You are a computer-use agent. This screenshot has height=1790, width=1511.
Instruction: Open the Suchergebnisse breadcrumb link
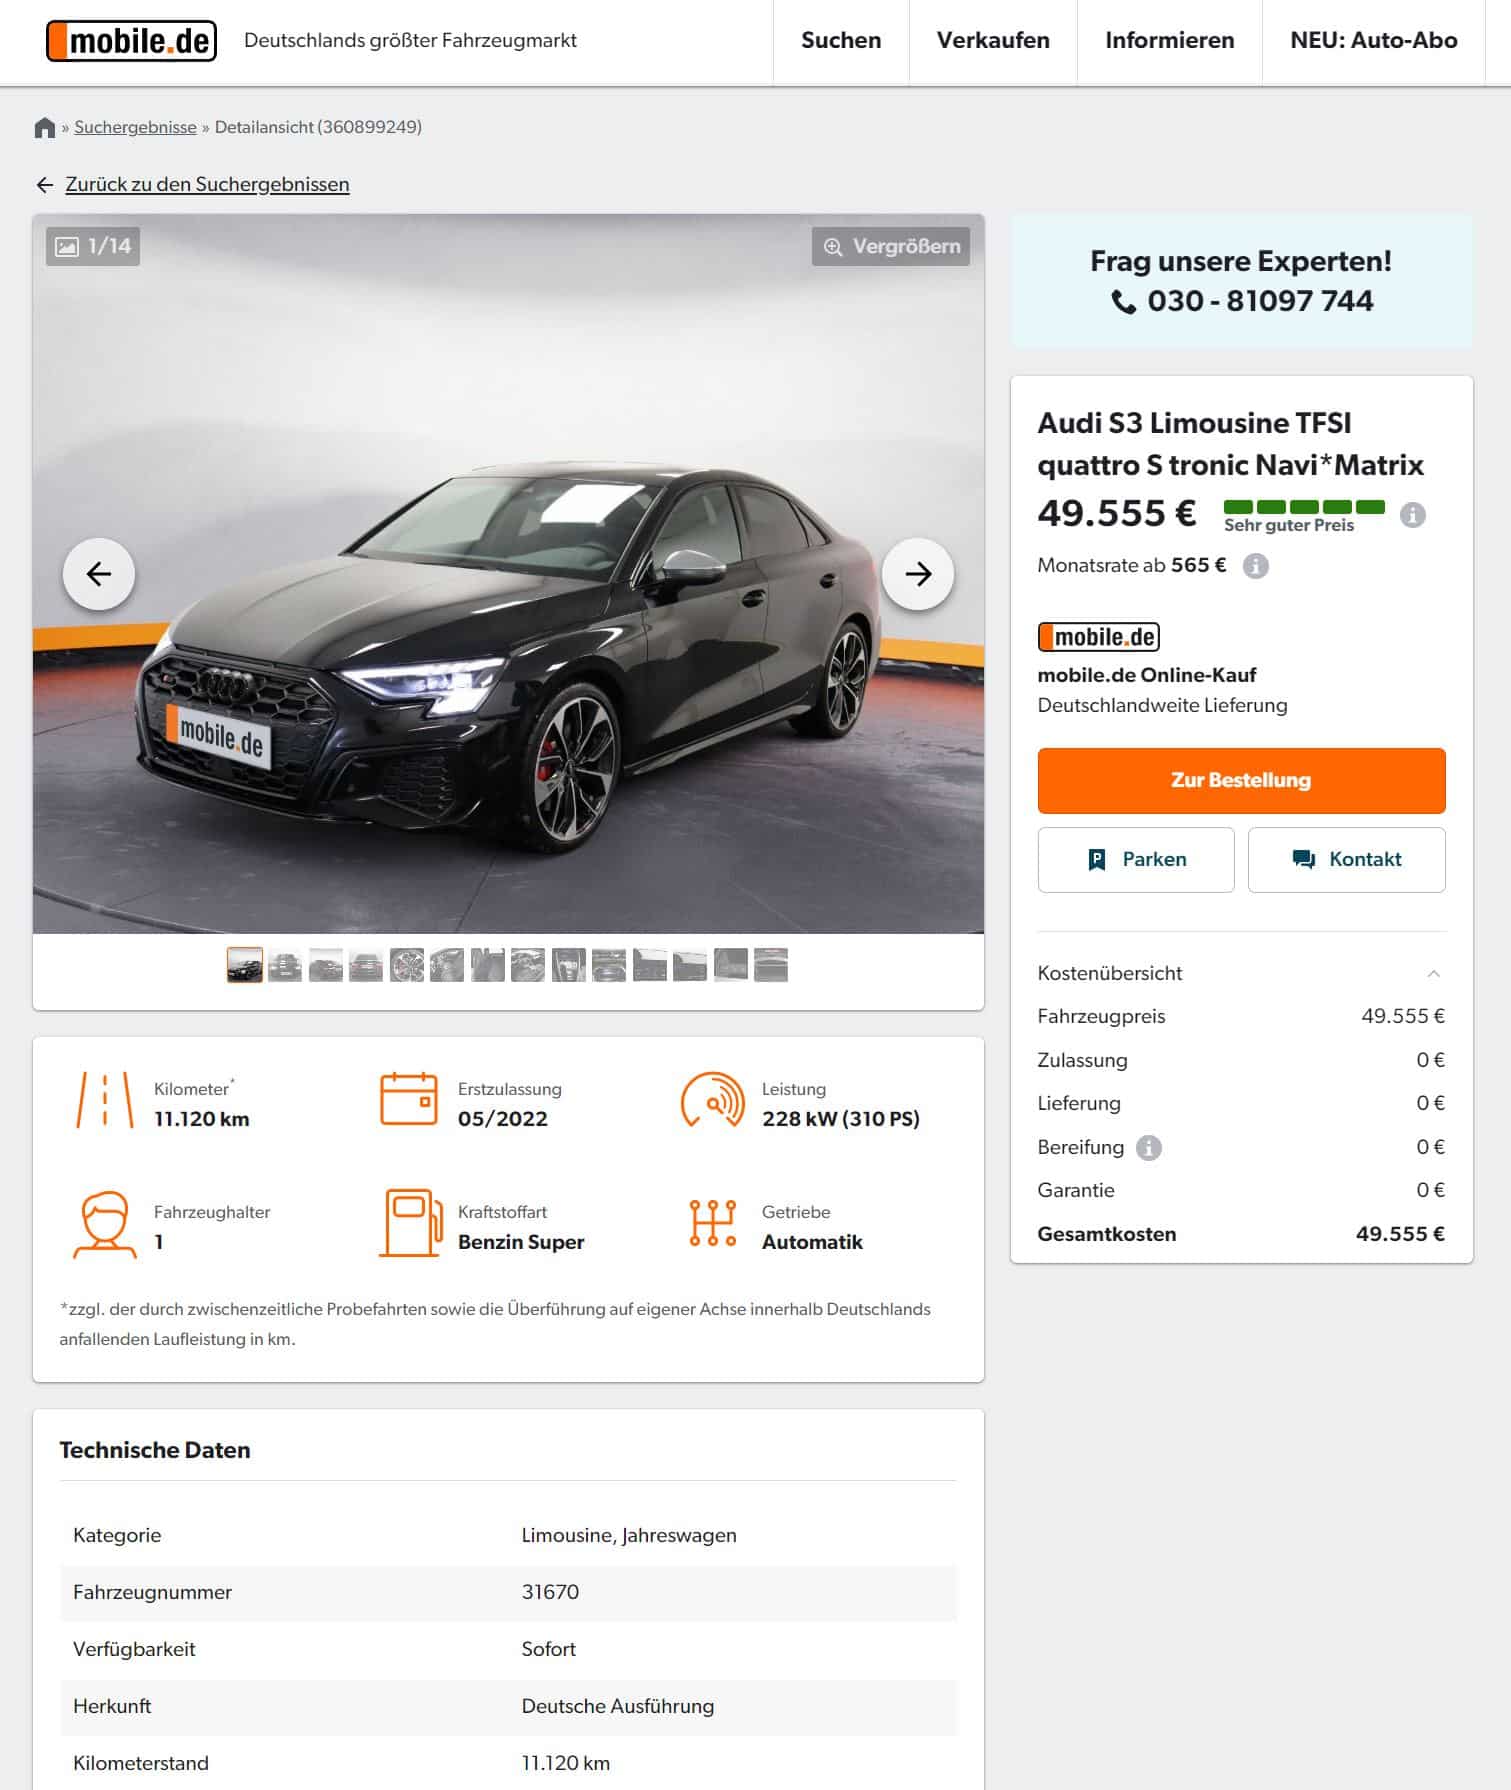click(x=135, y=127)
